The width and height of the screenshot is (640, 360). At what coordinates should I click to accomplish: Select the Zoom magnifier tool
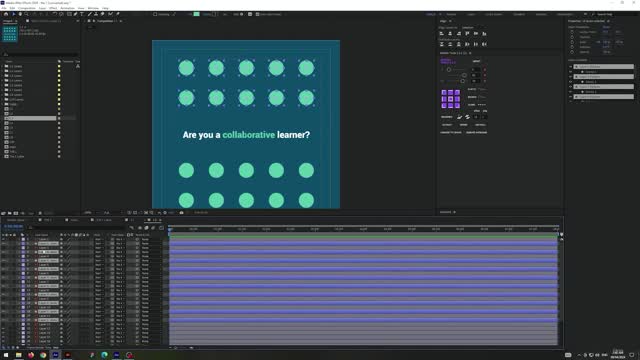(27, 14)
